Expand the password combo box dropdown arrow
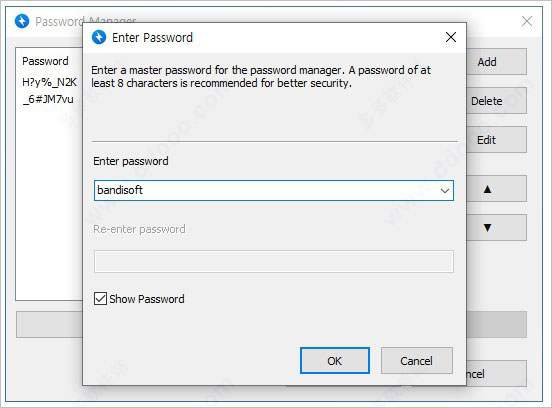 pyautogui.click(x=445, y=191)
